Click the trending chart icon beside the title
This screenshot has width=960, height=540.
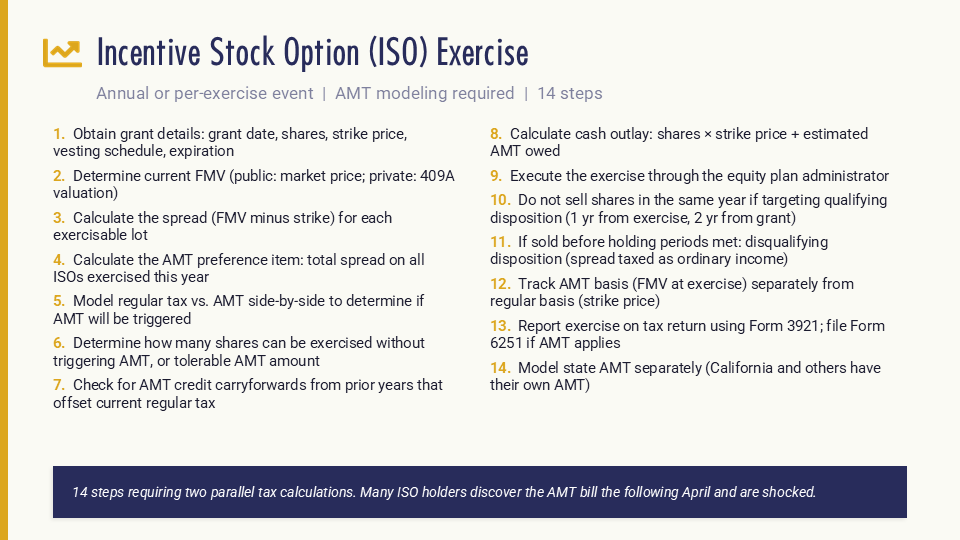[62, 52]
